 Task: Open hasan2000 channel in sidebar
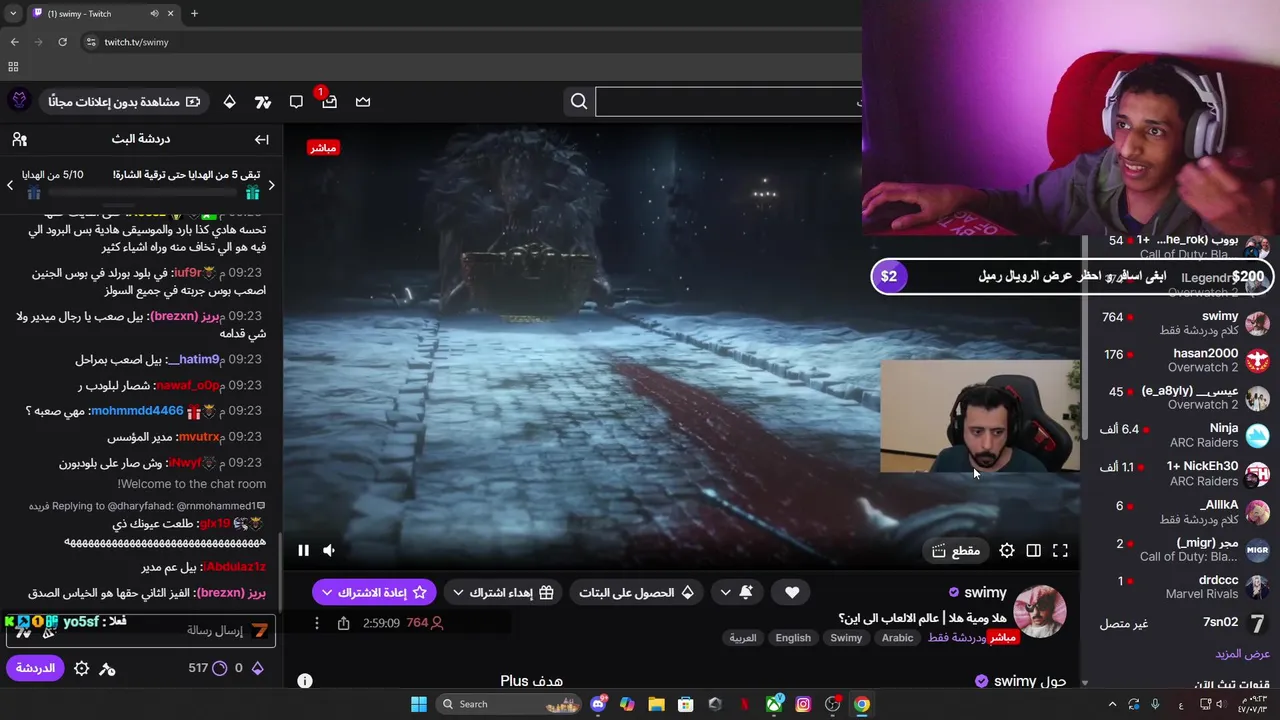click(1182, 360)
